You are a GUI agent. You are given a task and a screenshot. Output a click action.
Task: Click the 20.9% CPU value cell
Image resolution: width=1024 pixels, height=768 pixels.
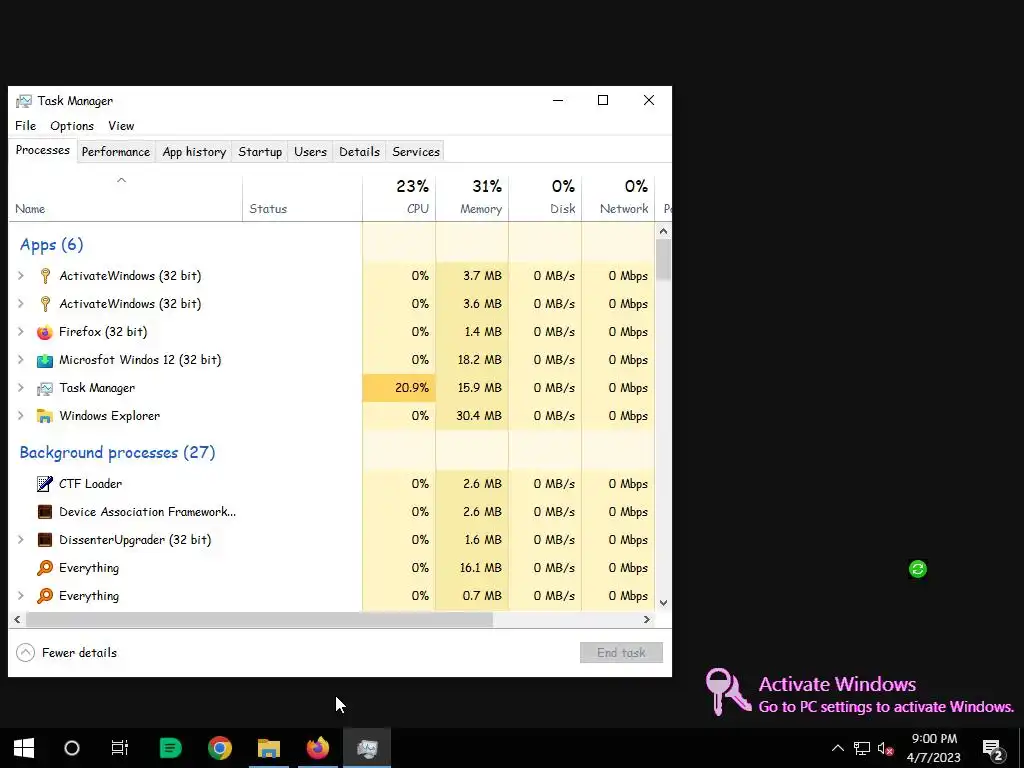pyautogui.click(x=399, y=388)
